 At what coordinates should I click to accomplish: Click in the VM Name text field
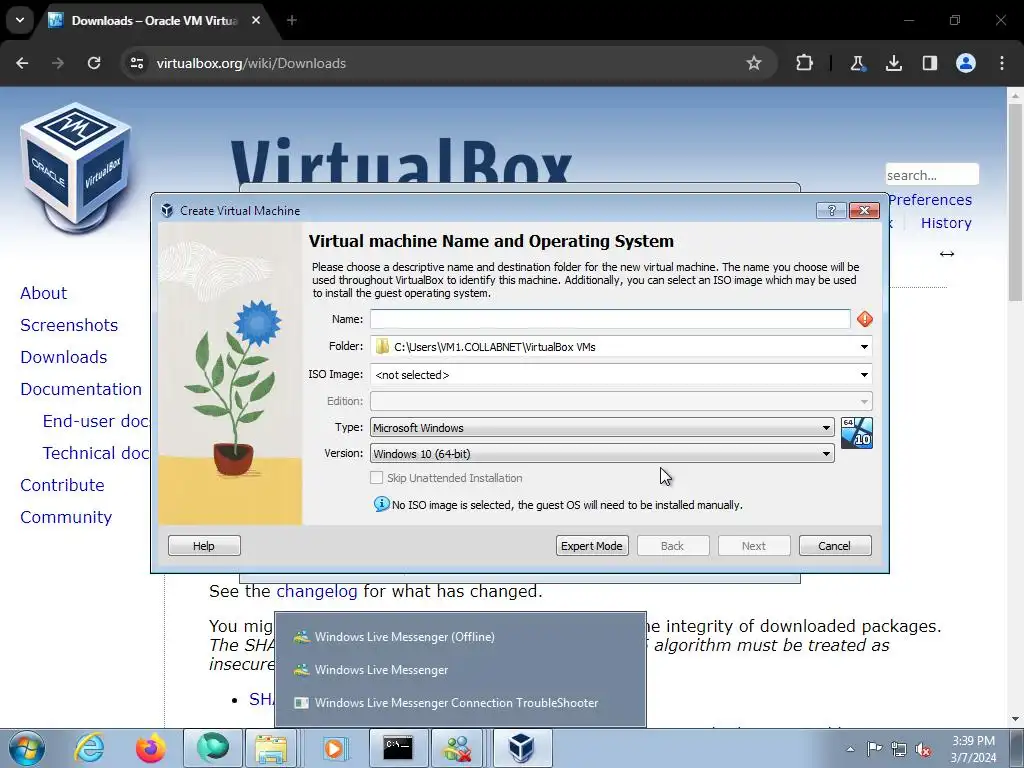[610, 319]
